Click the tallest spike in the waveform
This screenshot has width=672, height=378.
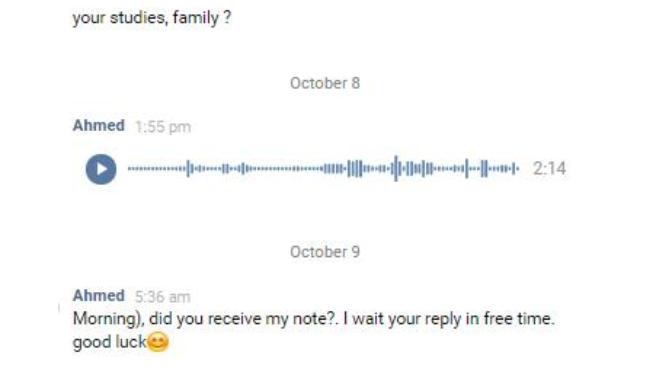pyautogui.click(x=396, y=168)
